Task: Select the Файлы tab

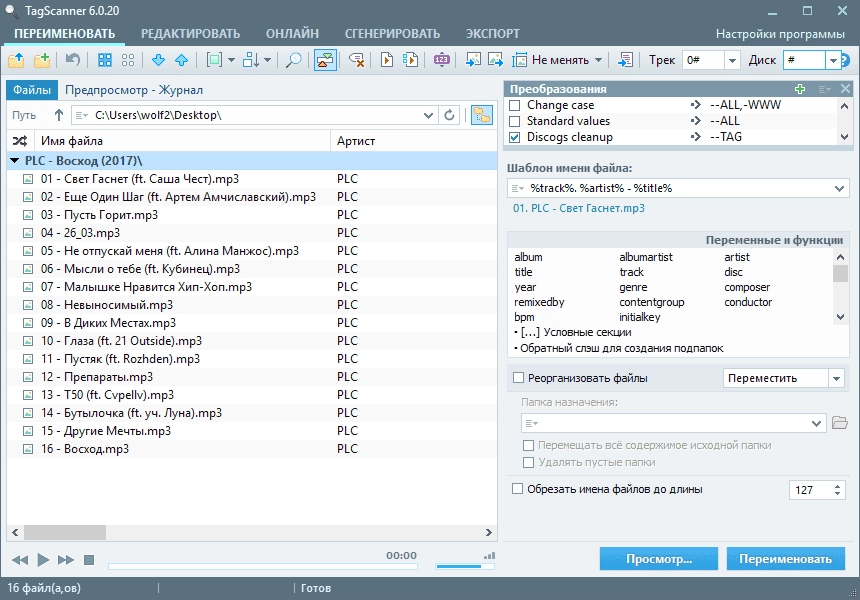Action: [x=32, y=90]
